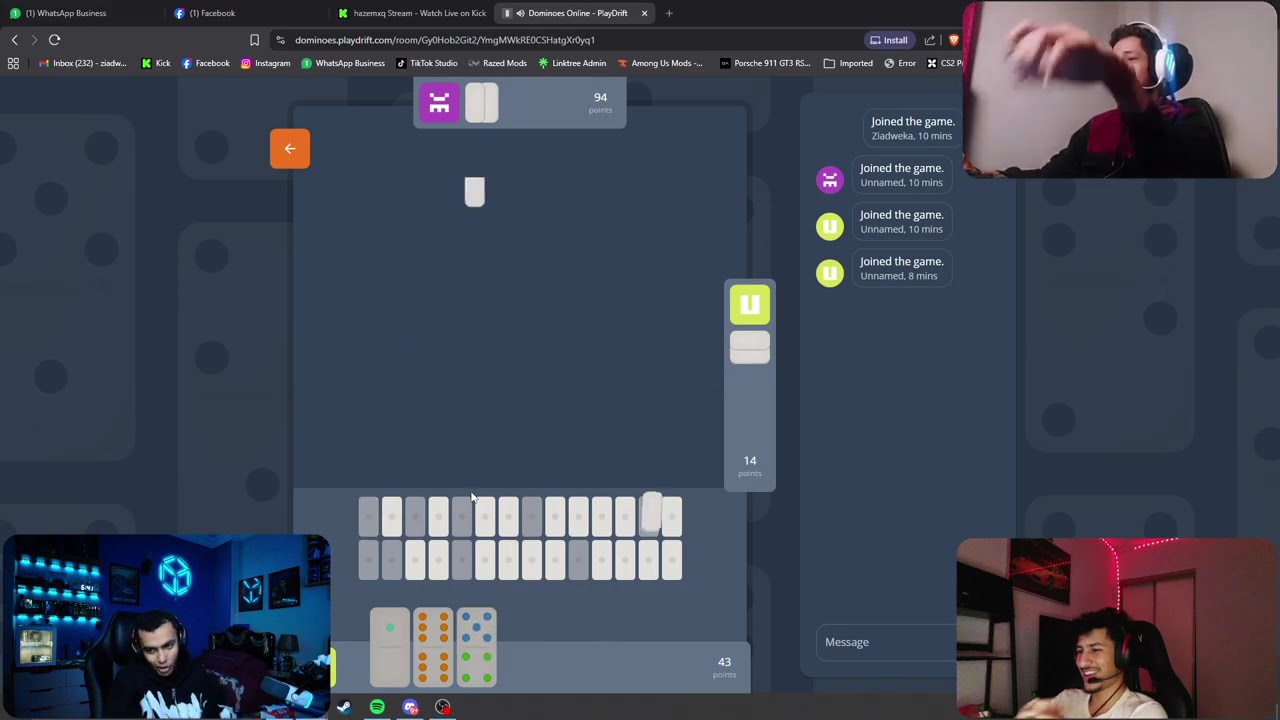Click the yellow-green avatar in the right player panel
The image size is (1280, 720).
point(750,305)
